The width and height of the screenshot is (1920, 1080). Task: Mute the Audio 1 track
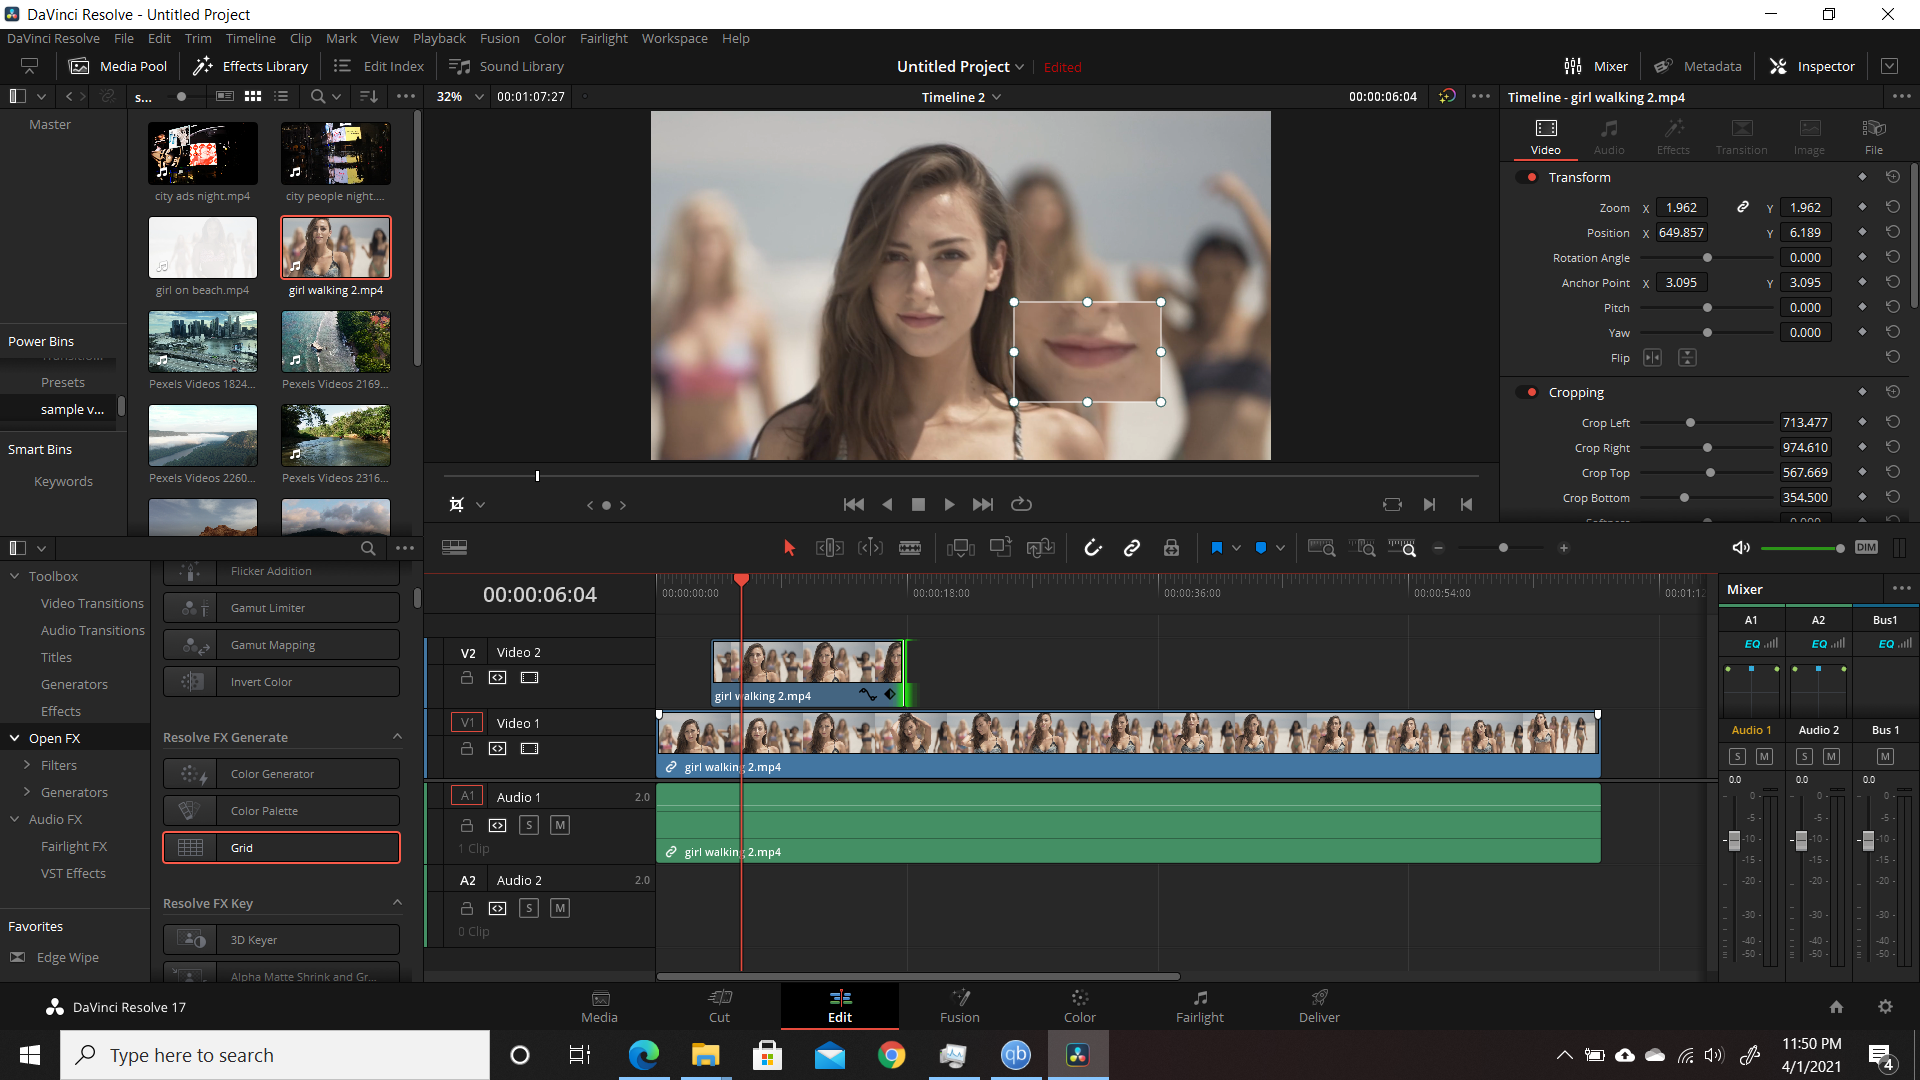[560, 825]
